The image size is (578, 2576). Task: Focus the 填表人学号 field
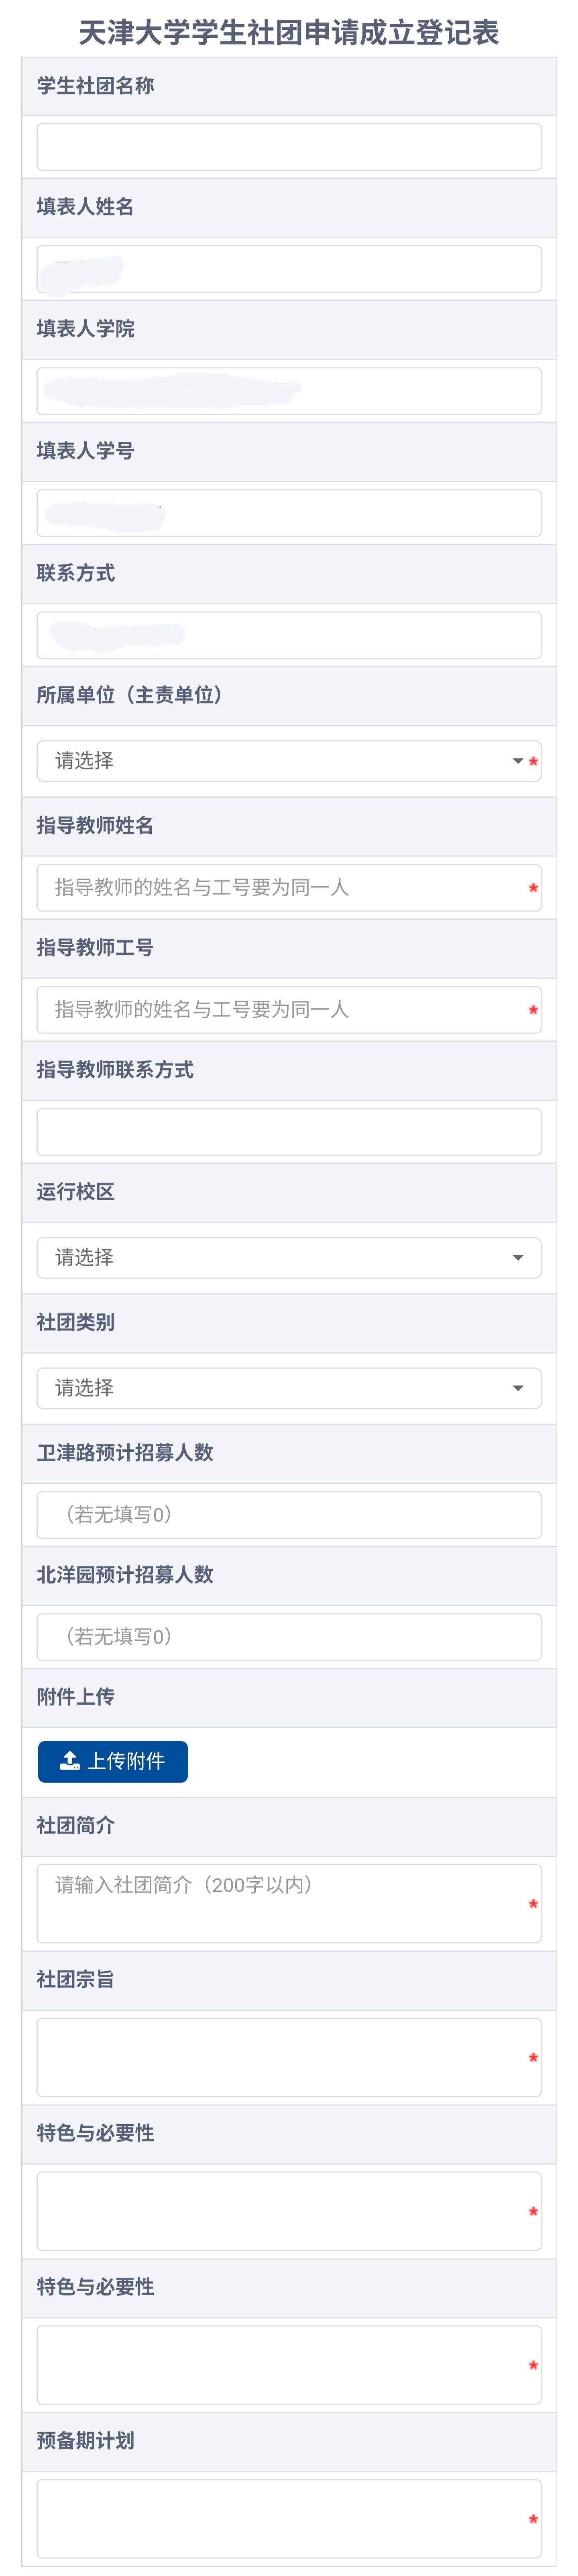point(289,512)
